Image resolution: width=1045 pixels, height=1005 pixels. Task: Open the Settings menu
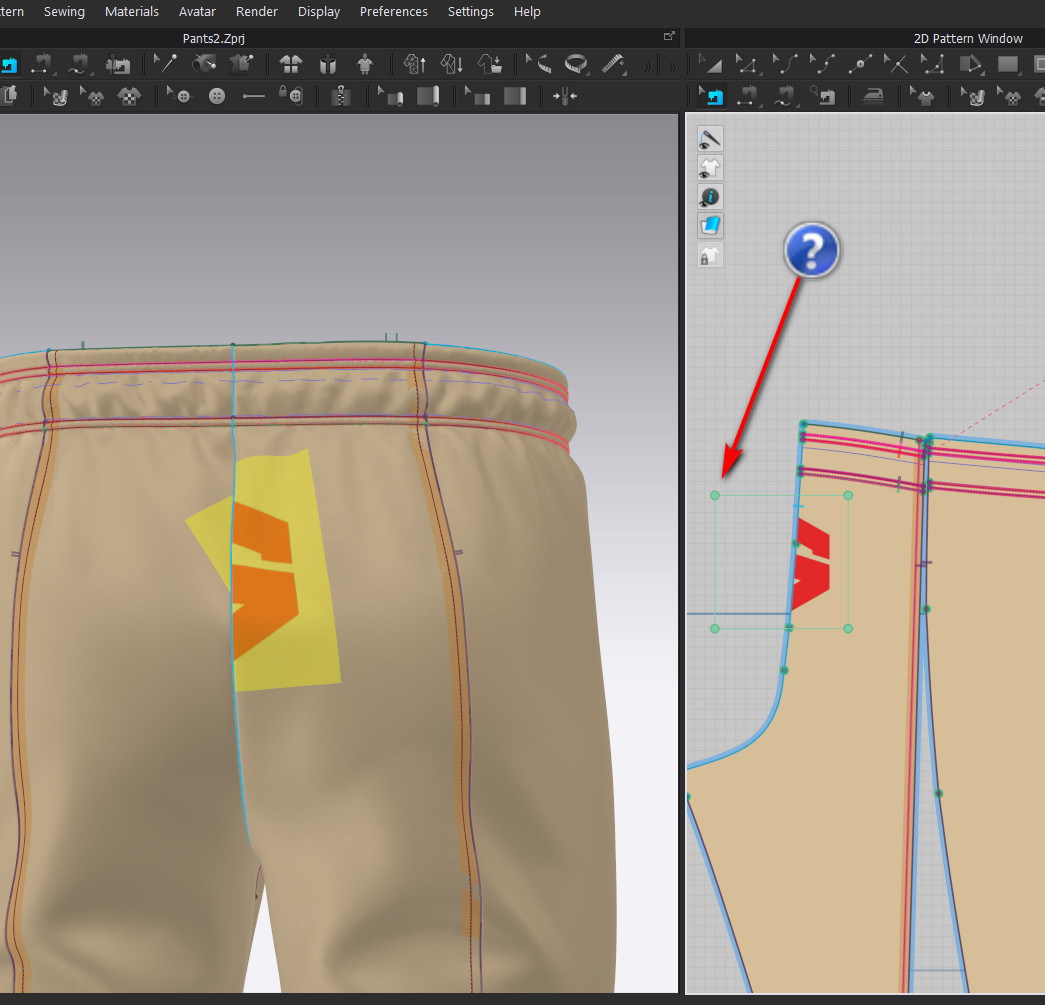[x=471, y=11]
